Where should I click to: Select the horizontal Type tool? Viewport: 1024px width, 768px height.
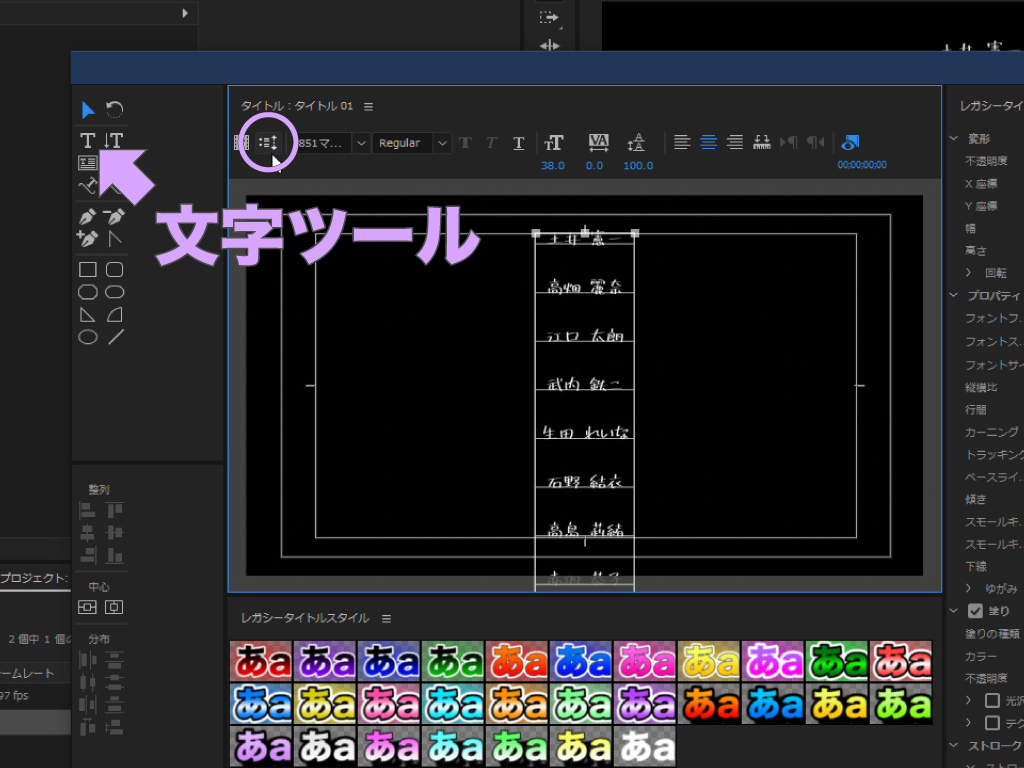tap(88, 141)
